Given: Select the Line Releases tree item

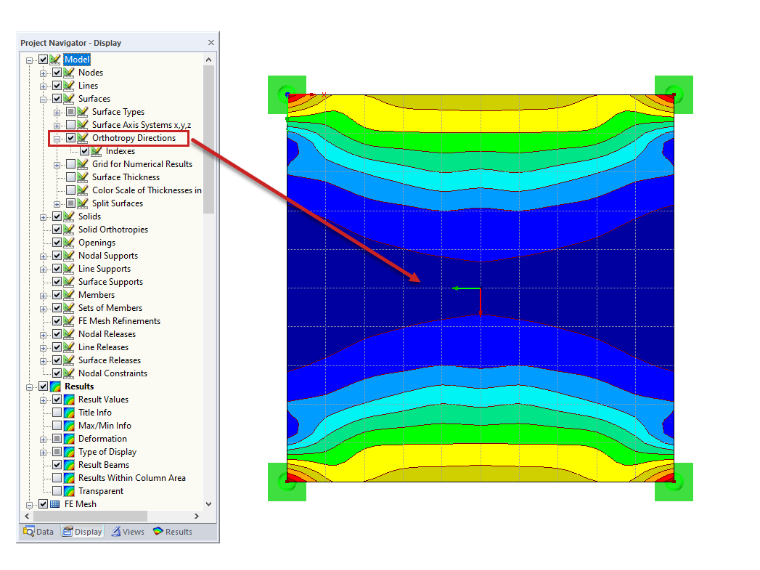Looking at the screenshot, I should 103,348.
